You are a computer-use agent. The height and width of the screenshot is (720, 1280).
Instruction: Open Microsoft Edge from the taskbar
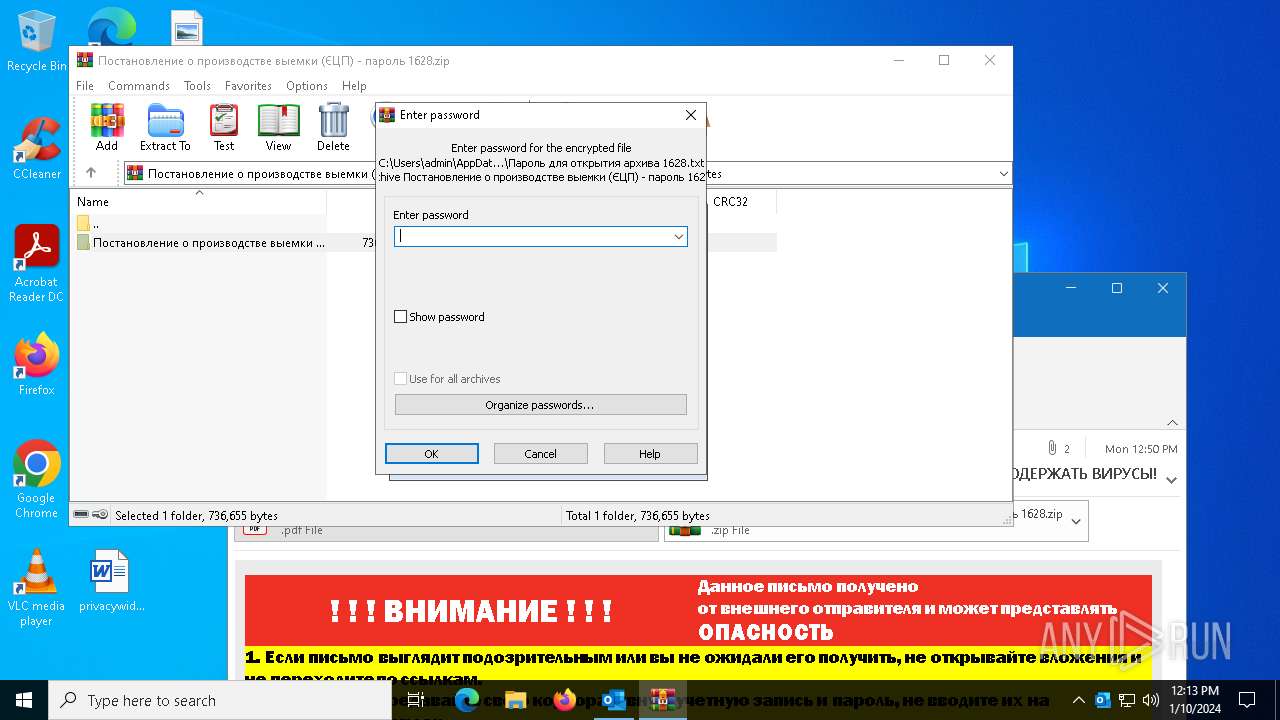pos(467,700)
